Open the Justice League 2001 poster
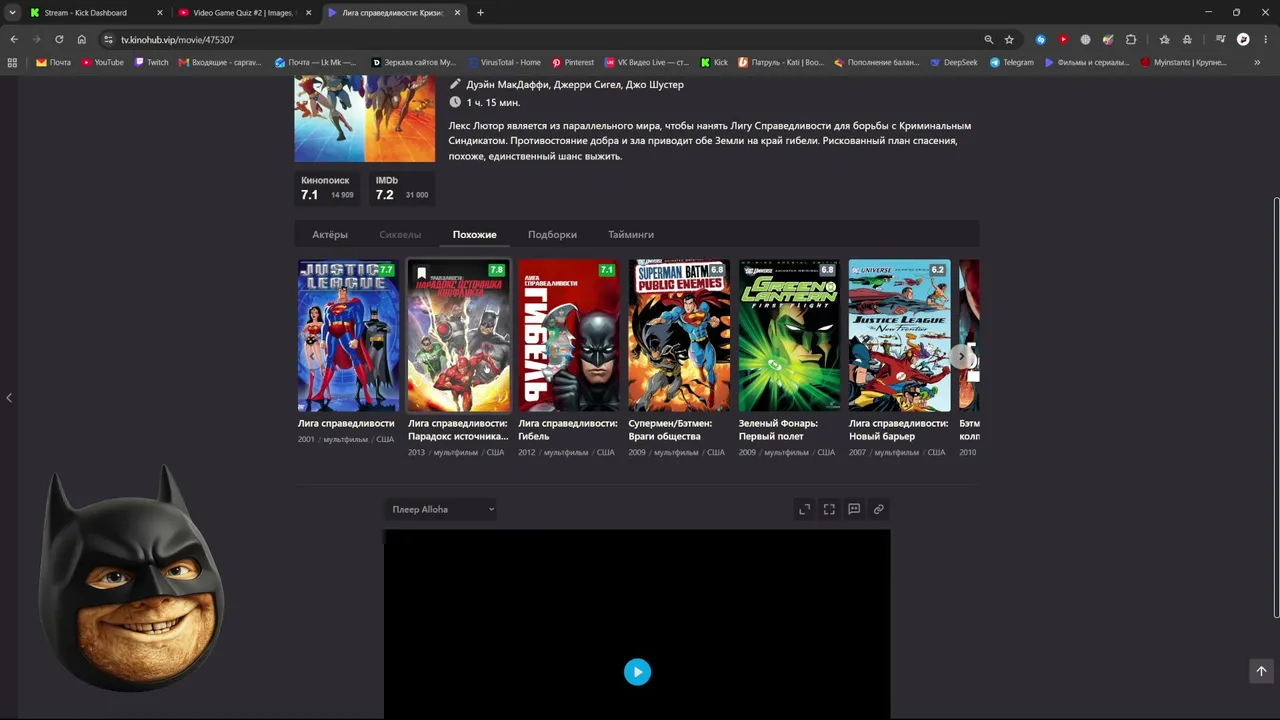The height and width of the screenshot is (720, 1280). coord(348,335)
